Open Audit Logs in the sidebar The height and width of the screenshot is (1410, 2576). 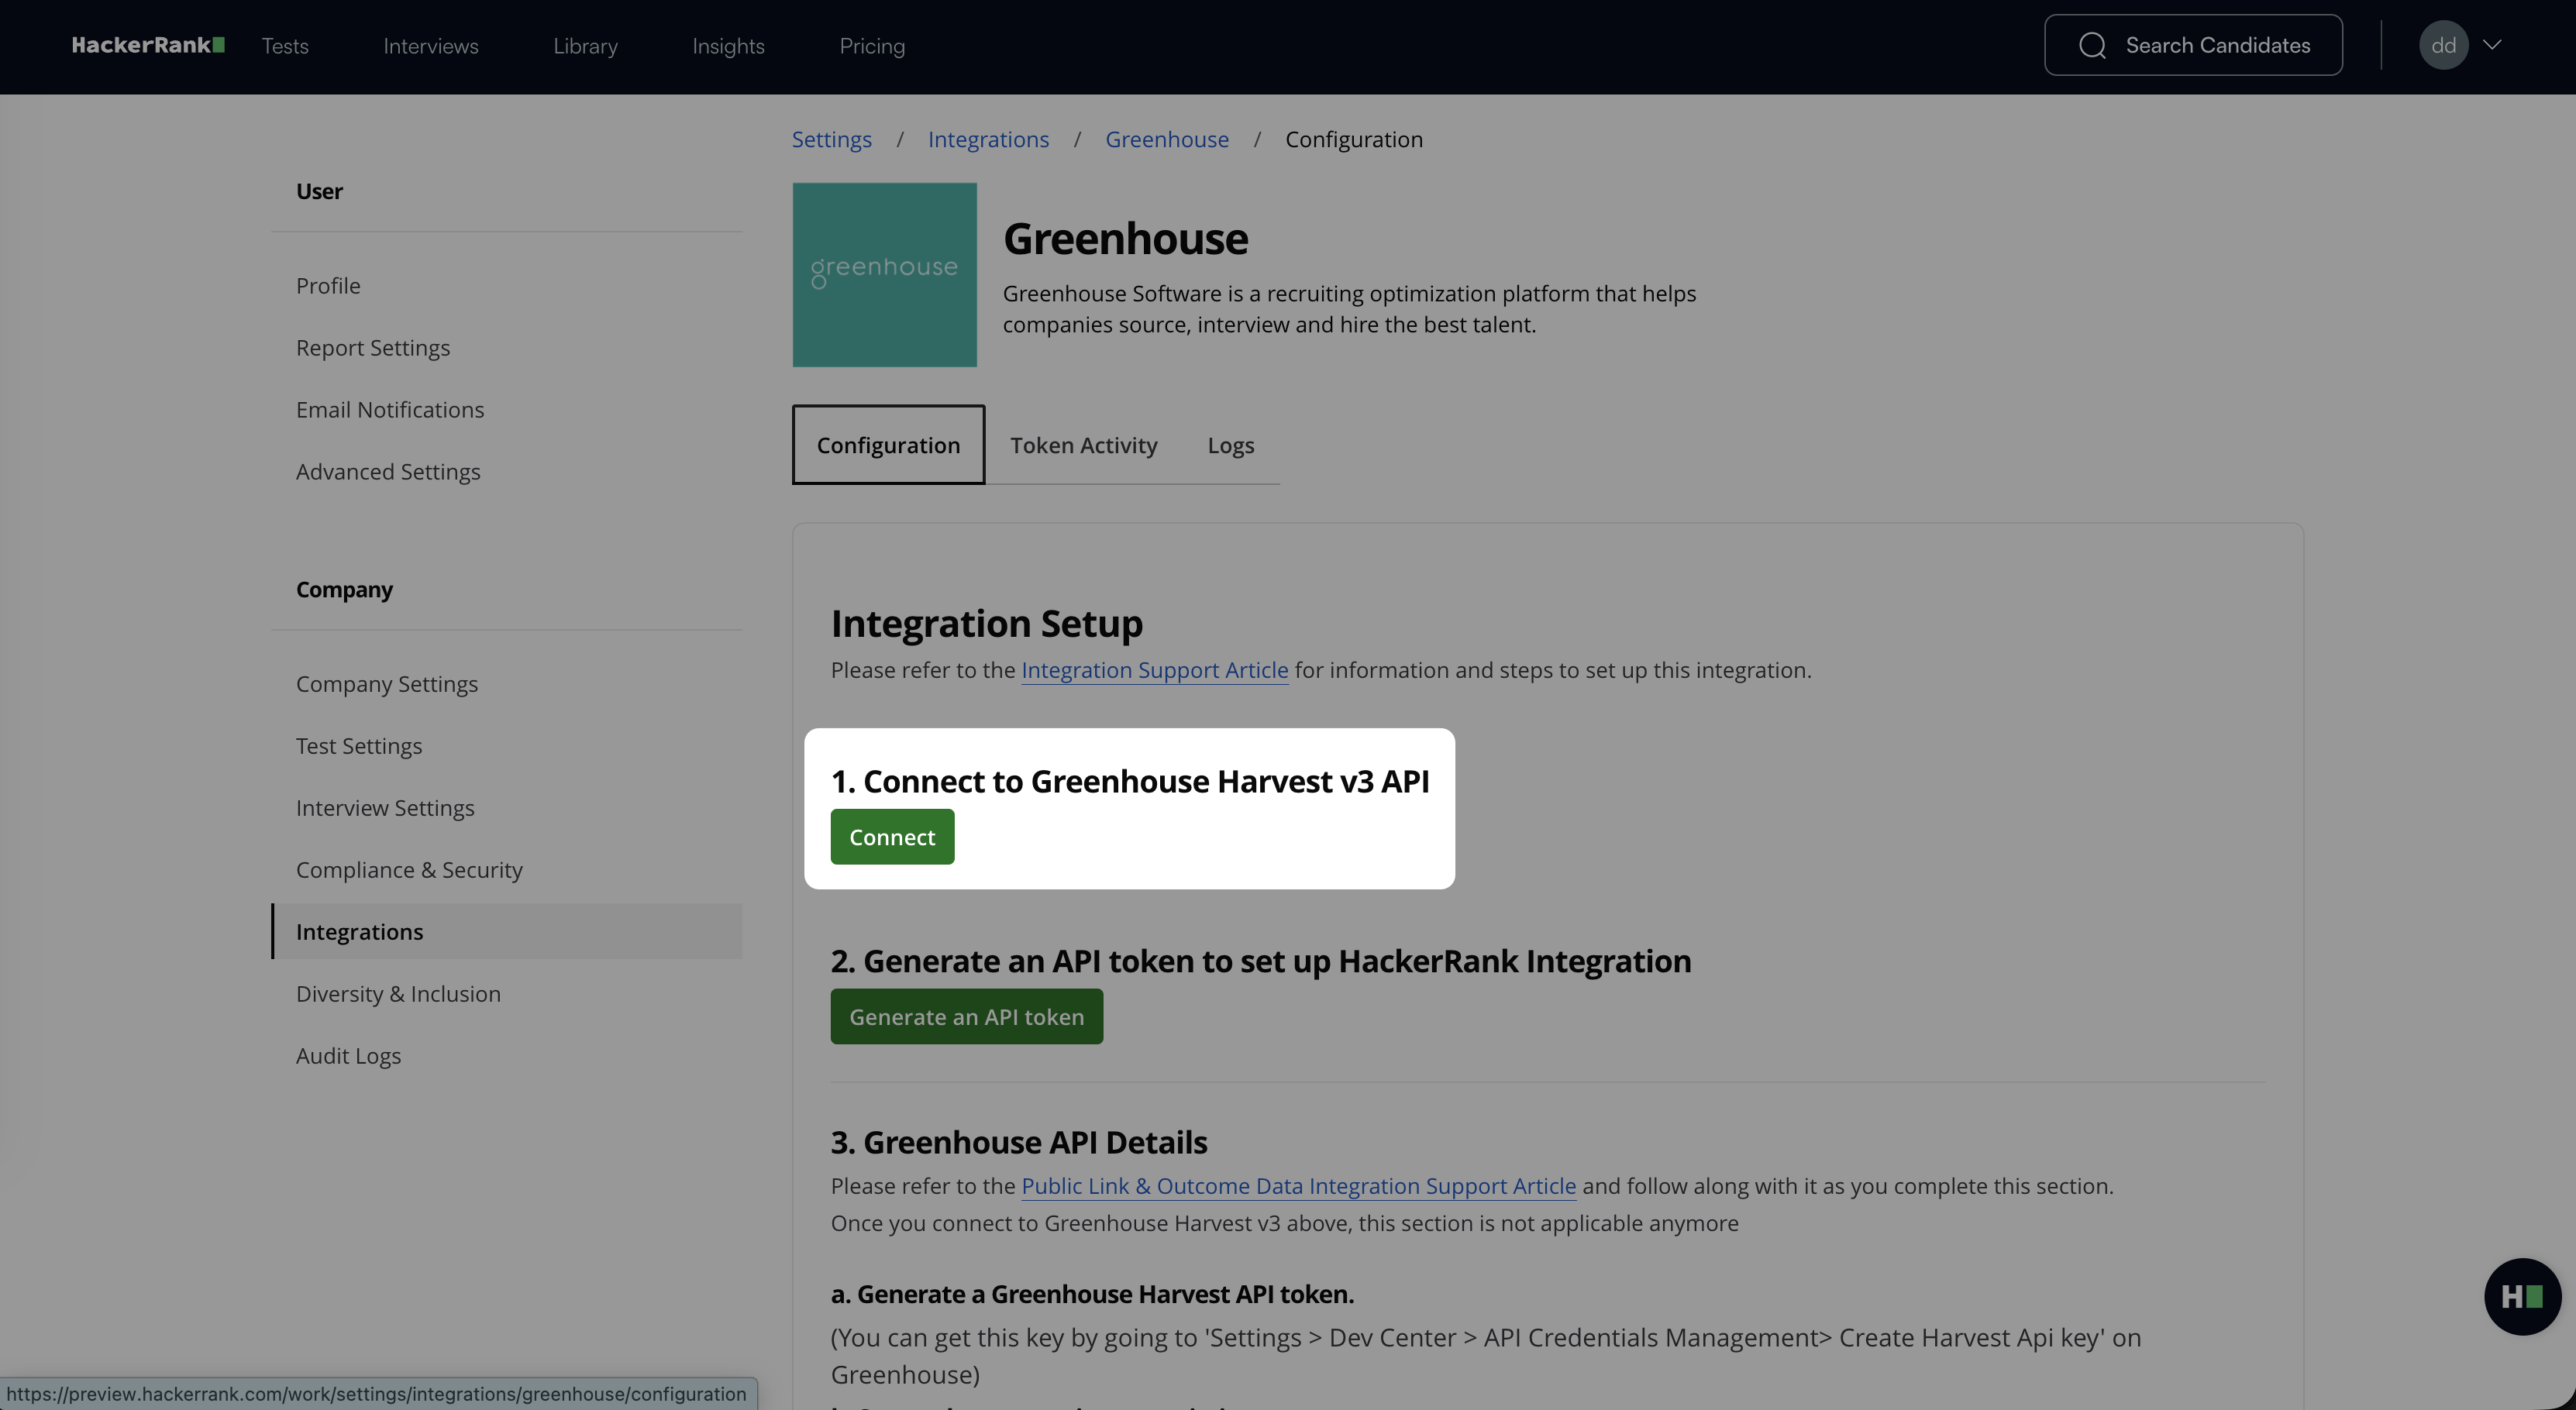[348, 1056]
